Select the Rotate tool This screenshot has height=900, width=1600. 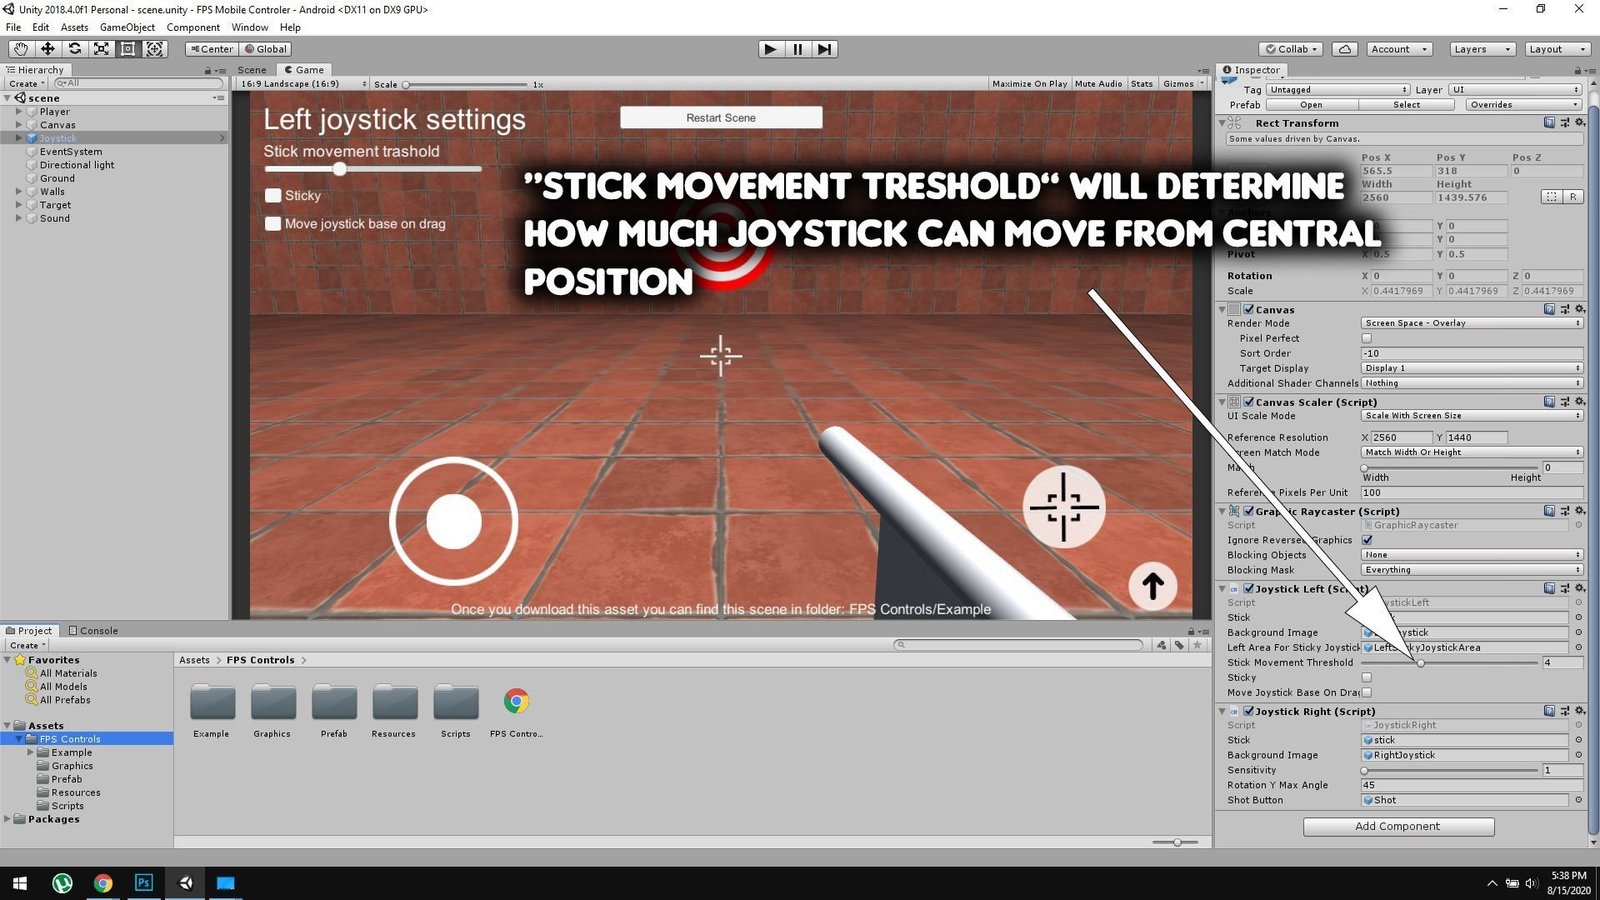click(74, 49)
